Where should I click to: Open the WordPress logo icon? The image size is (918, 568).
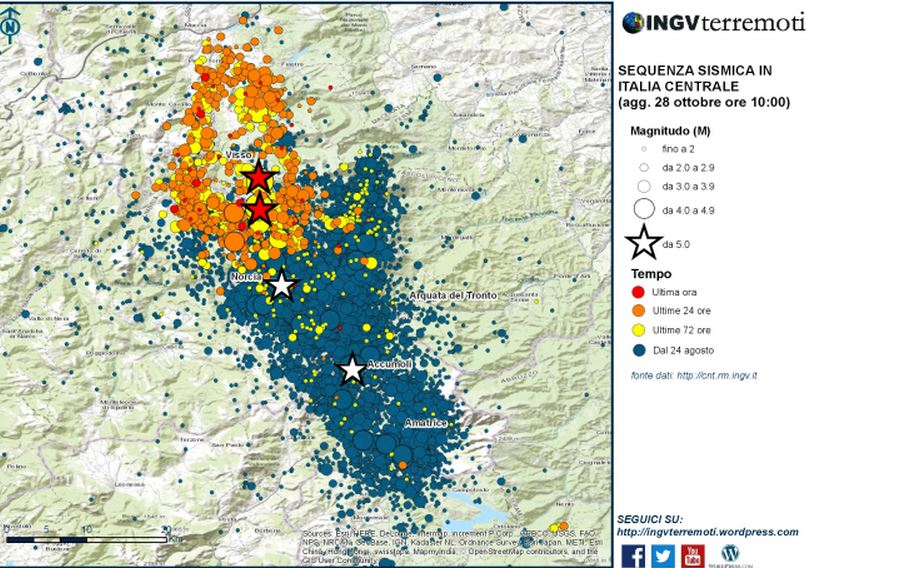coord(730,553)
